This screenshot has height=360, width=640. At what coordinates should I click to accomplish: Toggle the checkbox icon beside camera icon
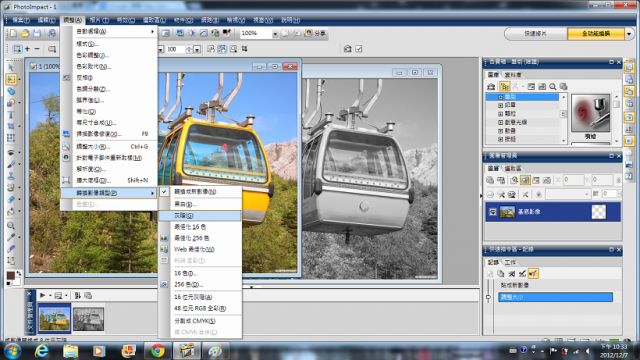359,49
